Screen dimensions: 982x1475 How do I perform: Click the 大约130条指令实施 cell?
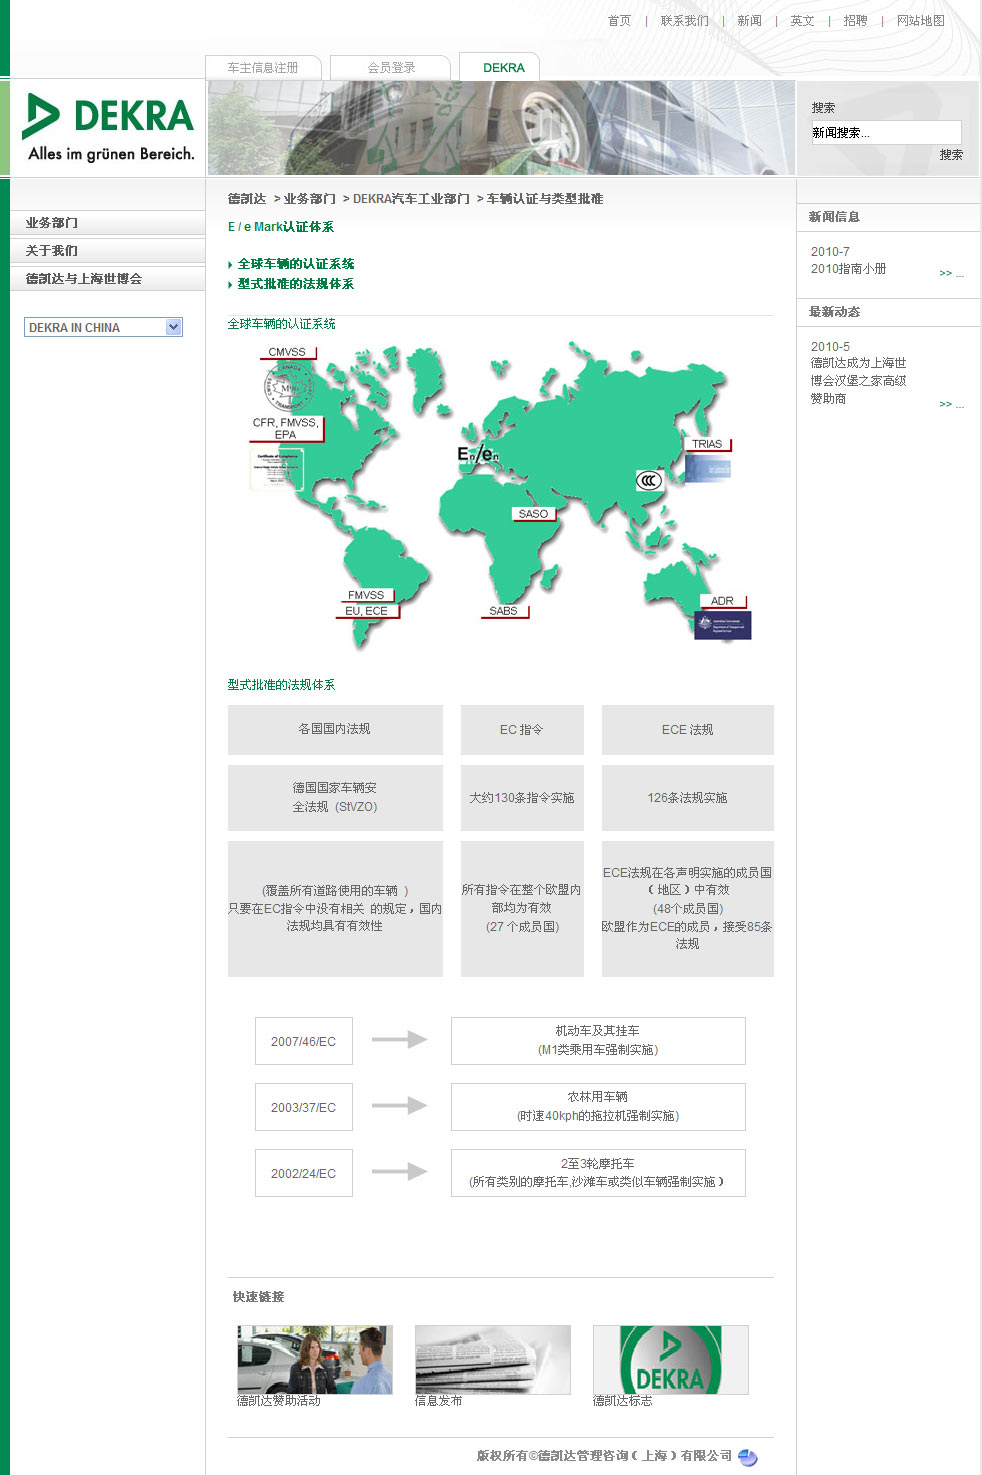(x=522, y=798)
